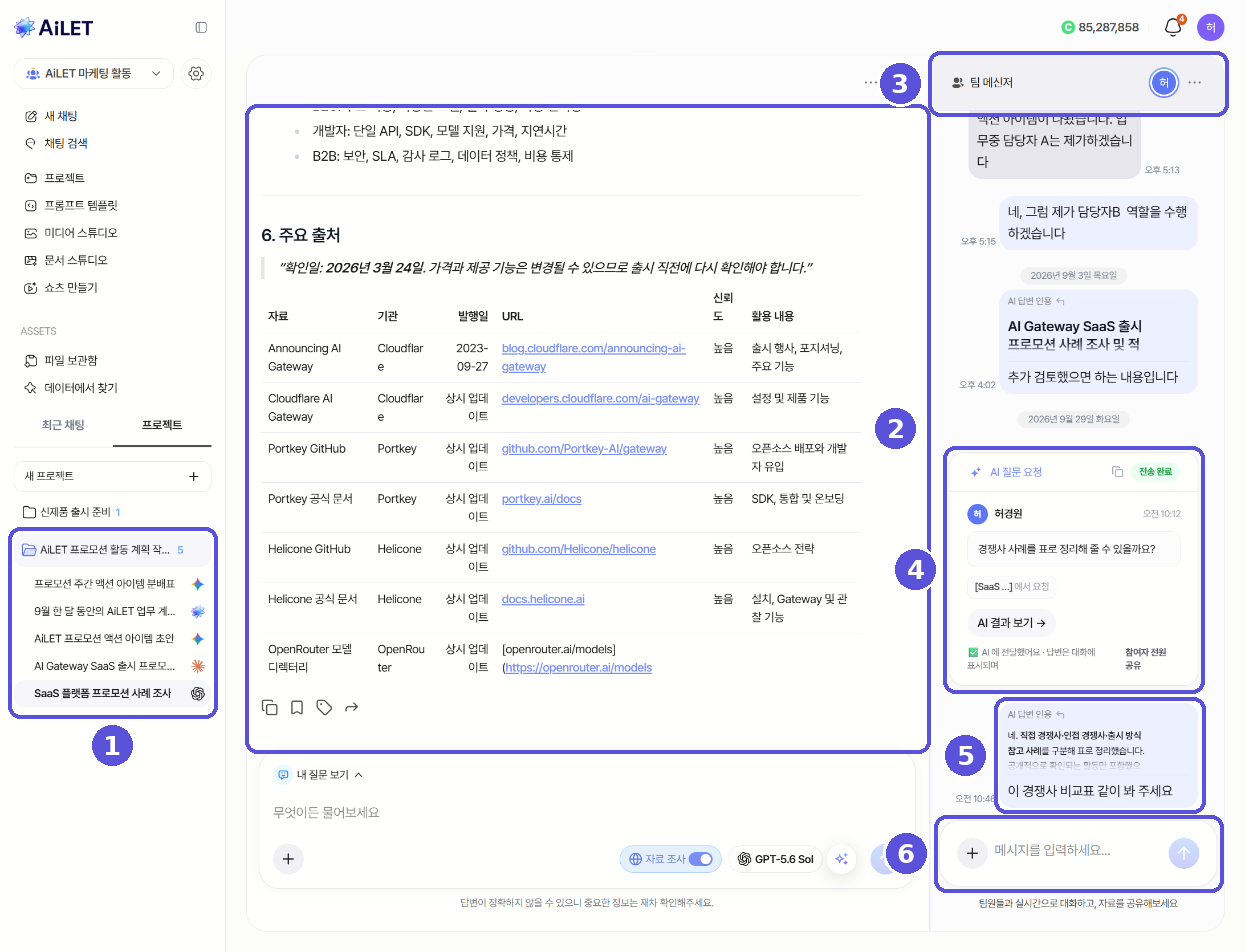Collapse 내 질문 보기 chevron
Image resolution: width=1245 pixels, height=952 pixels.
[358, 774]
